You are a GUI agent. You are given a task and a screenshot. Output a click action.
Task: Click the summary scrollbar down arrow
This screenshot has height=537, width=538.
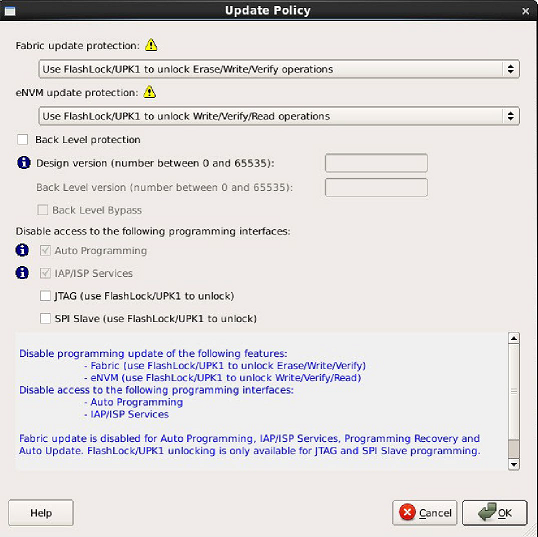514,465
